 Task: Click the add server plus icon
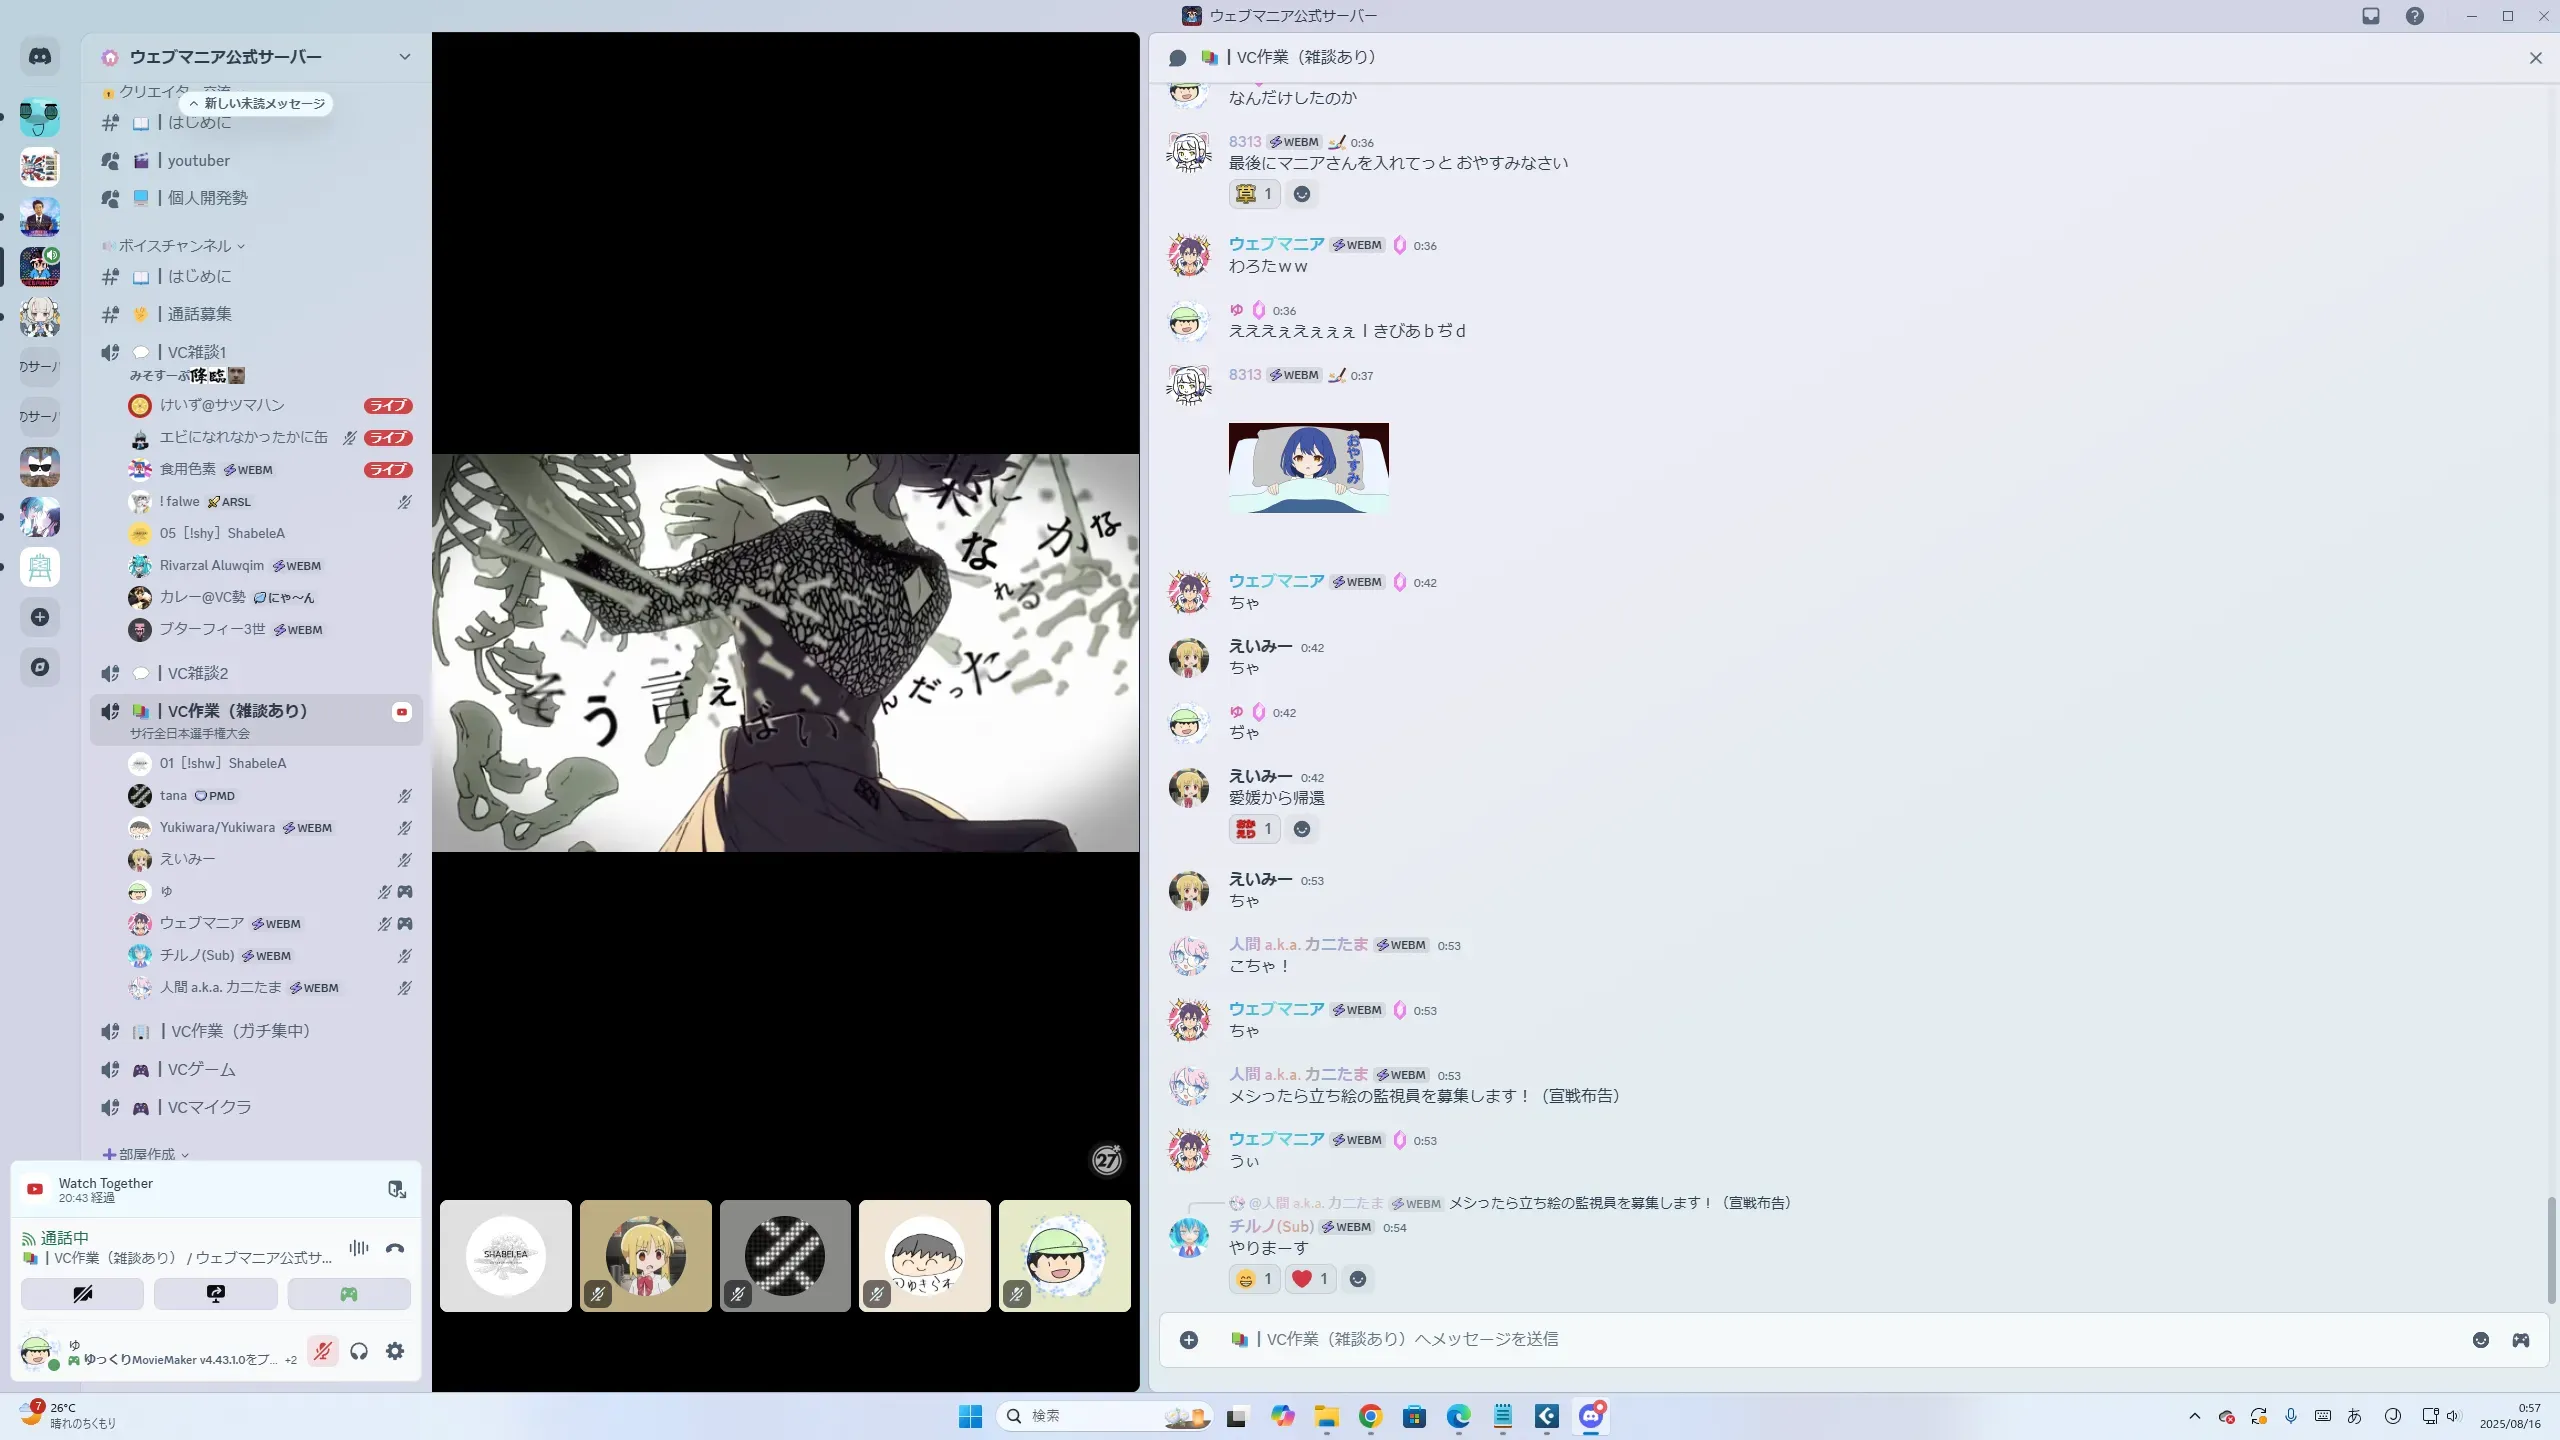pos(40,617)
